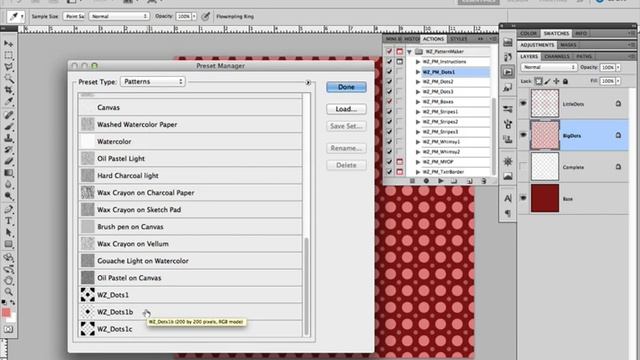Toggle checkbox for WZ_PatternMaker set
The image size is (640, 360).
coord(389,51)
